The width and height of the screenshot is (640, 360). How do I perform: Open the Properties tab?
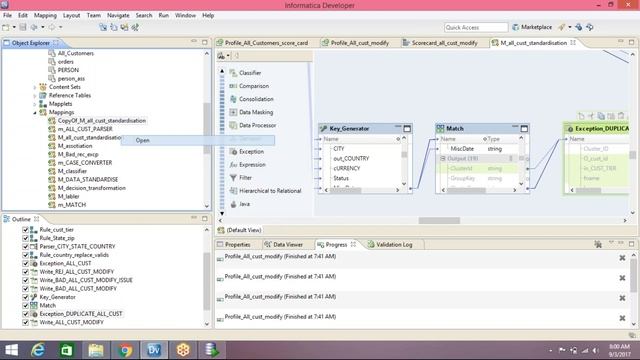pyautogui.click(x=233, y=244)
